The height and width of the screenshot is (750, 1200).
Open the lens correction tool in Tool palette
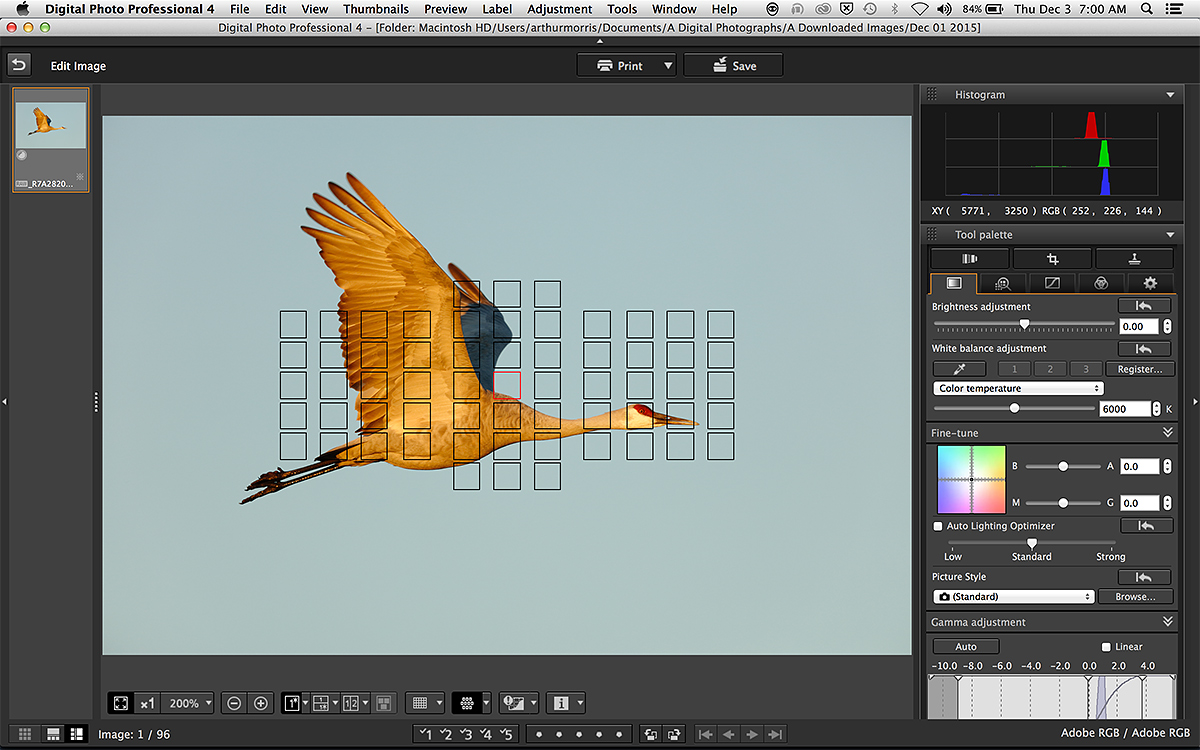969,258
